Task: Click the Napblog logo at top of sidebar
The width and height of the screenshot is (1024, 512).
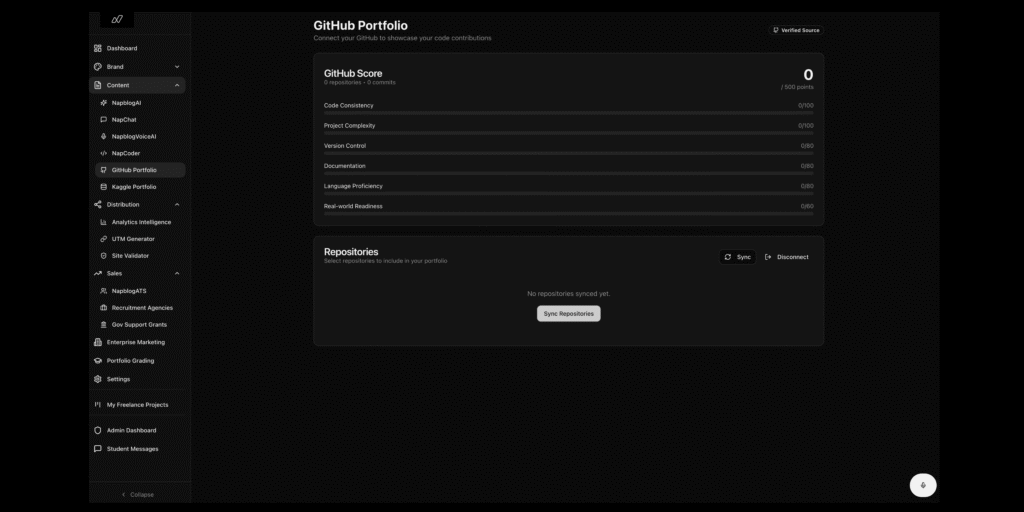Action: pyautogui.click(x=118, y=19)
